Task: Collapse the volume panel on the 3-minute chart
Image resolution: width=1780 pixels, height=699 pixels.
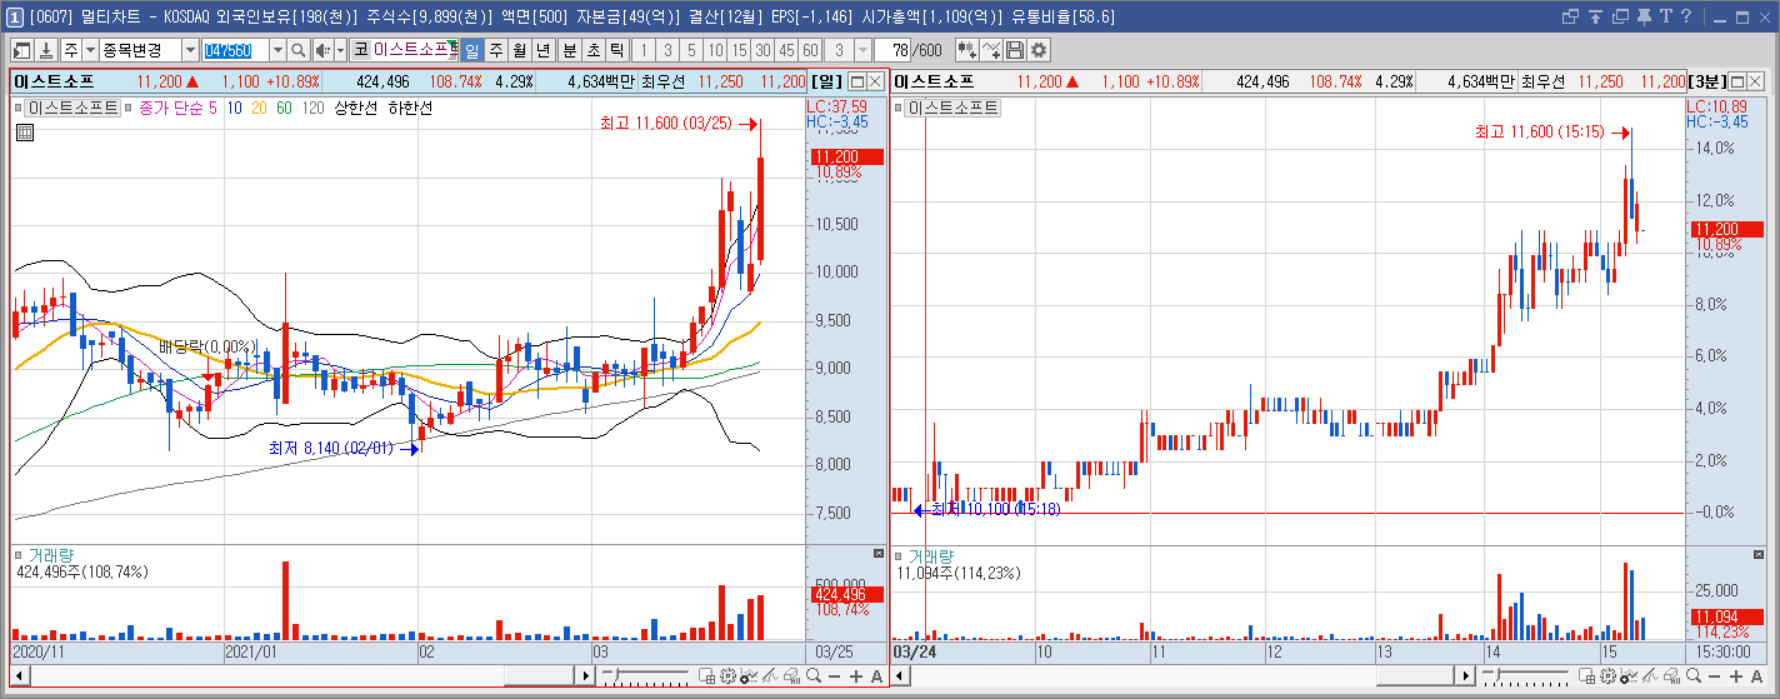Action: pos(1758,554)
